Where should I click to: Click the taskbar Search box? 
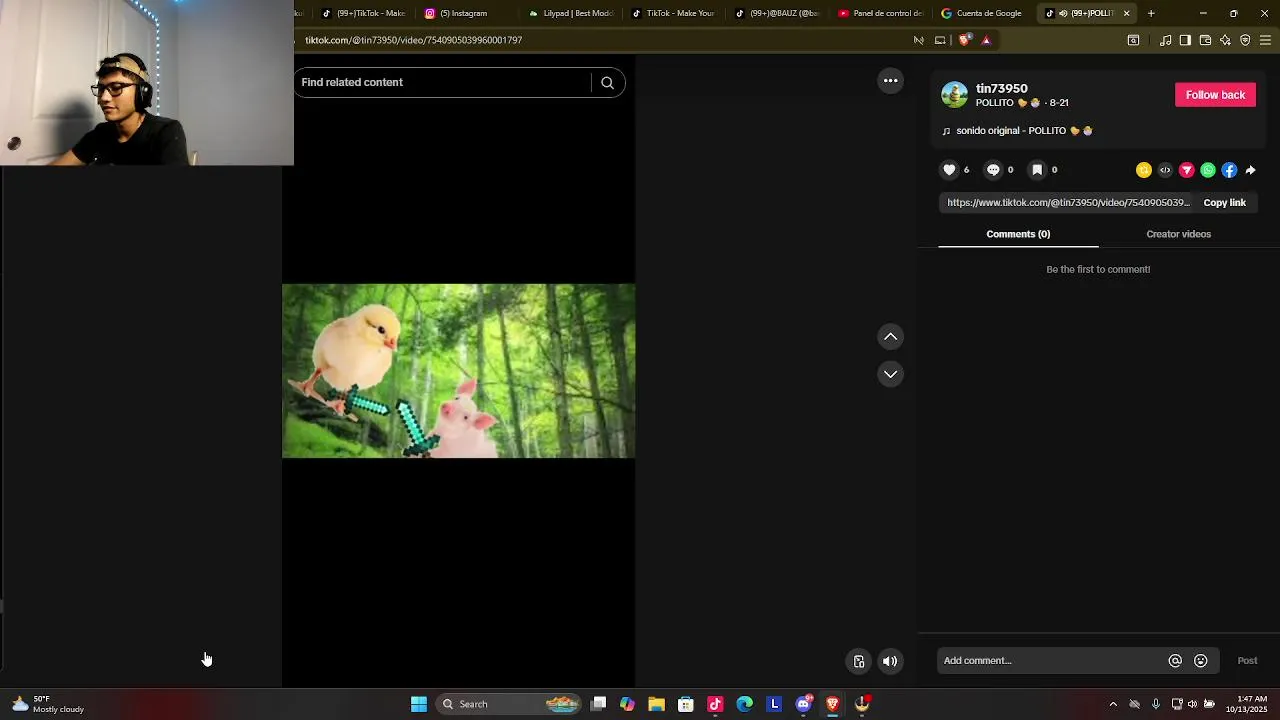tap(509, 704)
